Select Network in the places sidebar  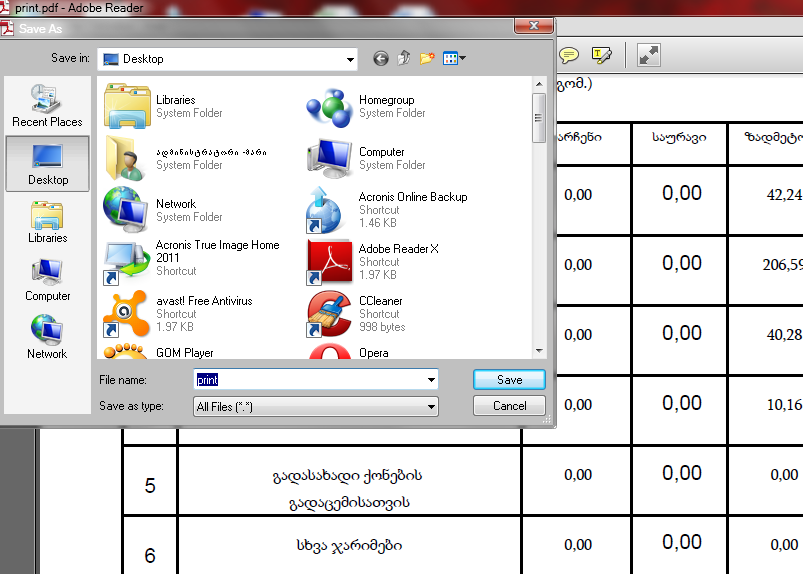click(47, 338)
